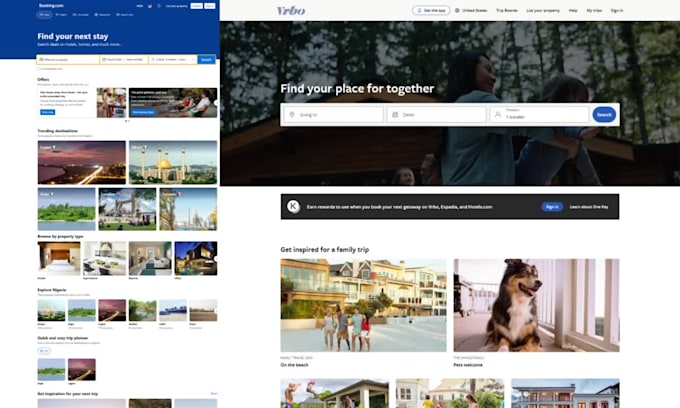Click Booking.com blue Search button
680x408 pixels.
tap(206, 59)
